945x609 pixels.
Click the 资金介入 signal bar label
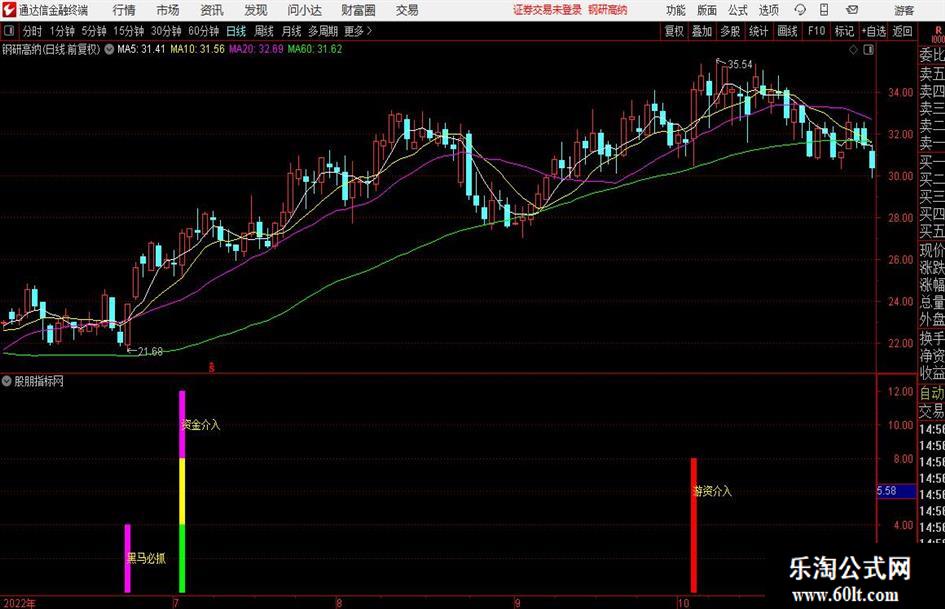[201, 424]
